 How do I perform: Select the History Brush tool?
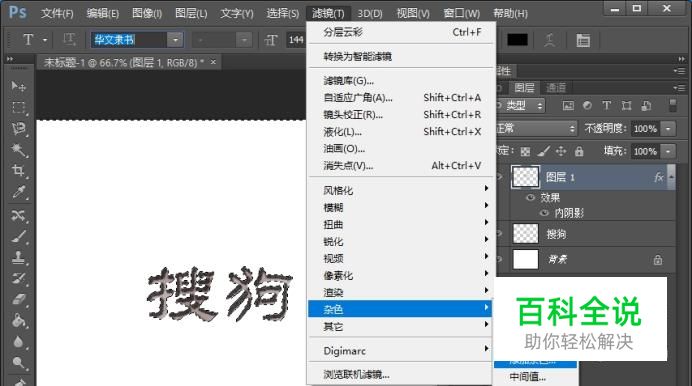tap(18, 278)
